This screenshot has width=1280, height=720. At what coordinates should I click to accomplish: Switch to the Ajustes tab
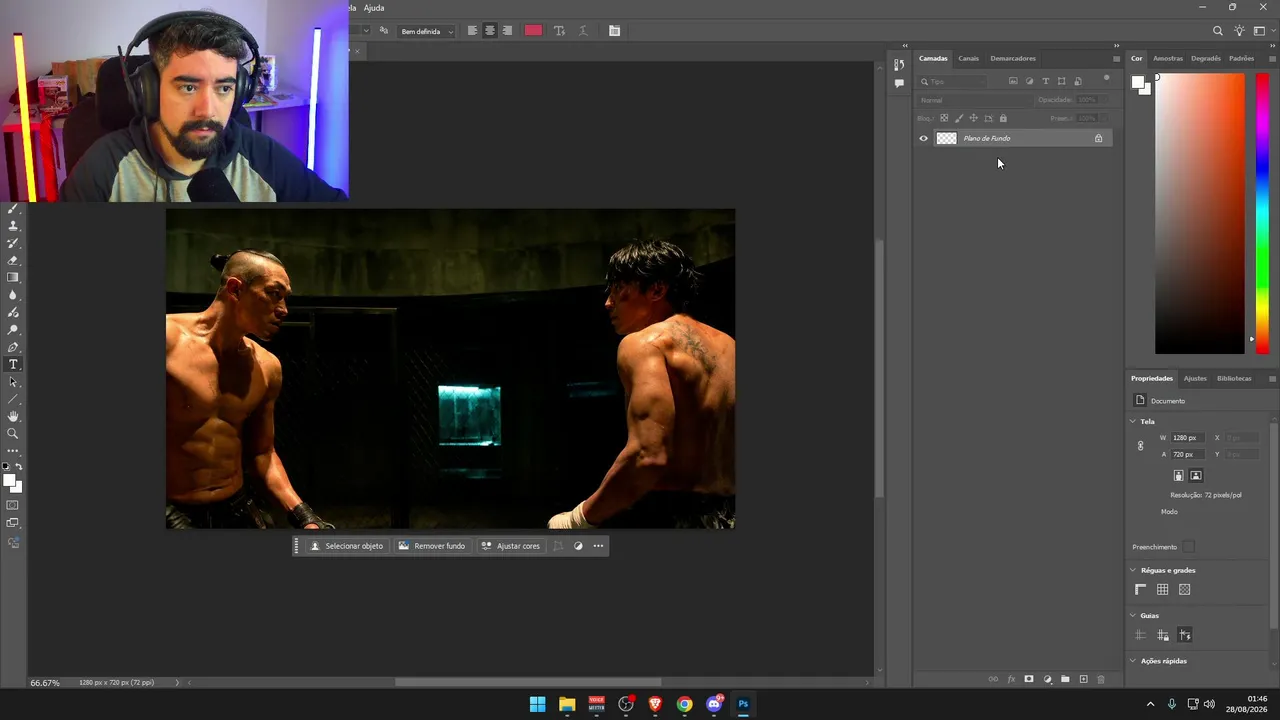[x=1195, y=378]
